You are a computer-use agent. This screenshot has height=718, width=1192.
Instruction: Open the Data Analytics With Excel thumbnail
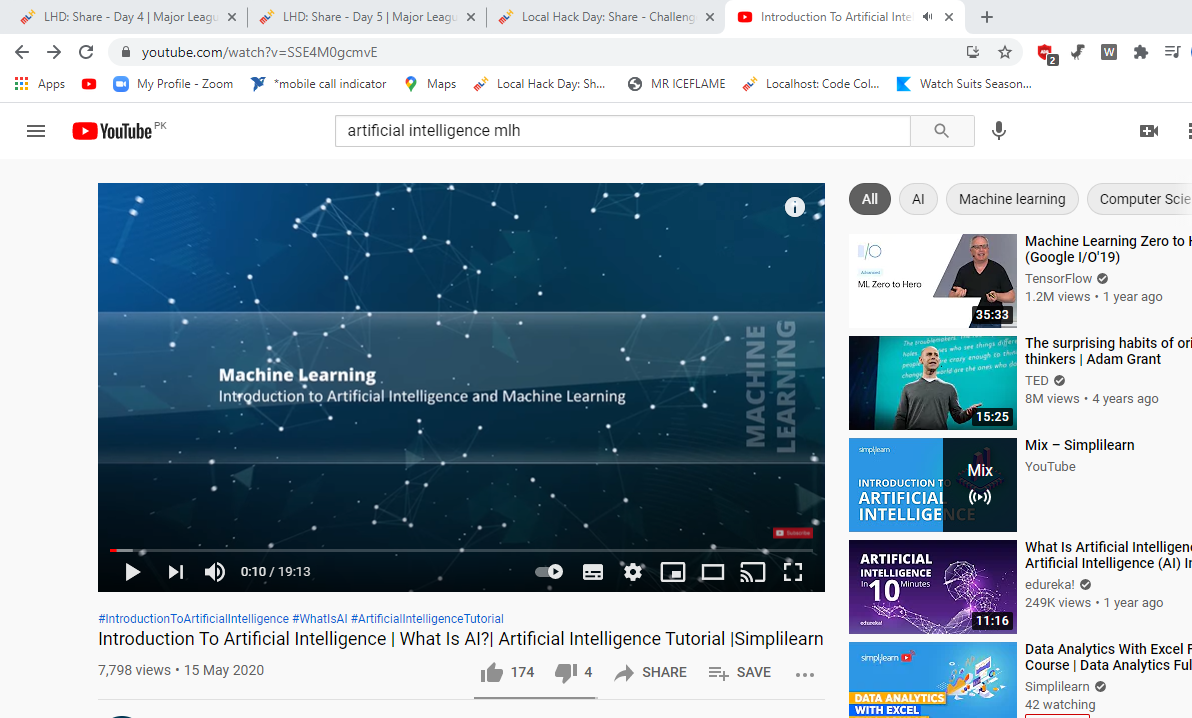coord(933,680)
